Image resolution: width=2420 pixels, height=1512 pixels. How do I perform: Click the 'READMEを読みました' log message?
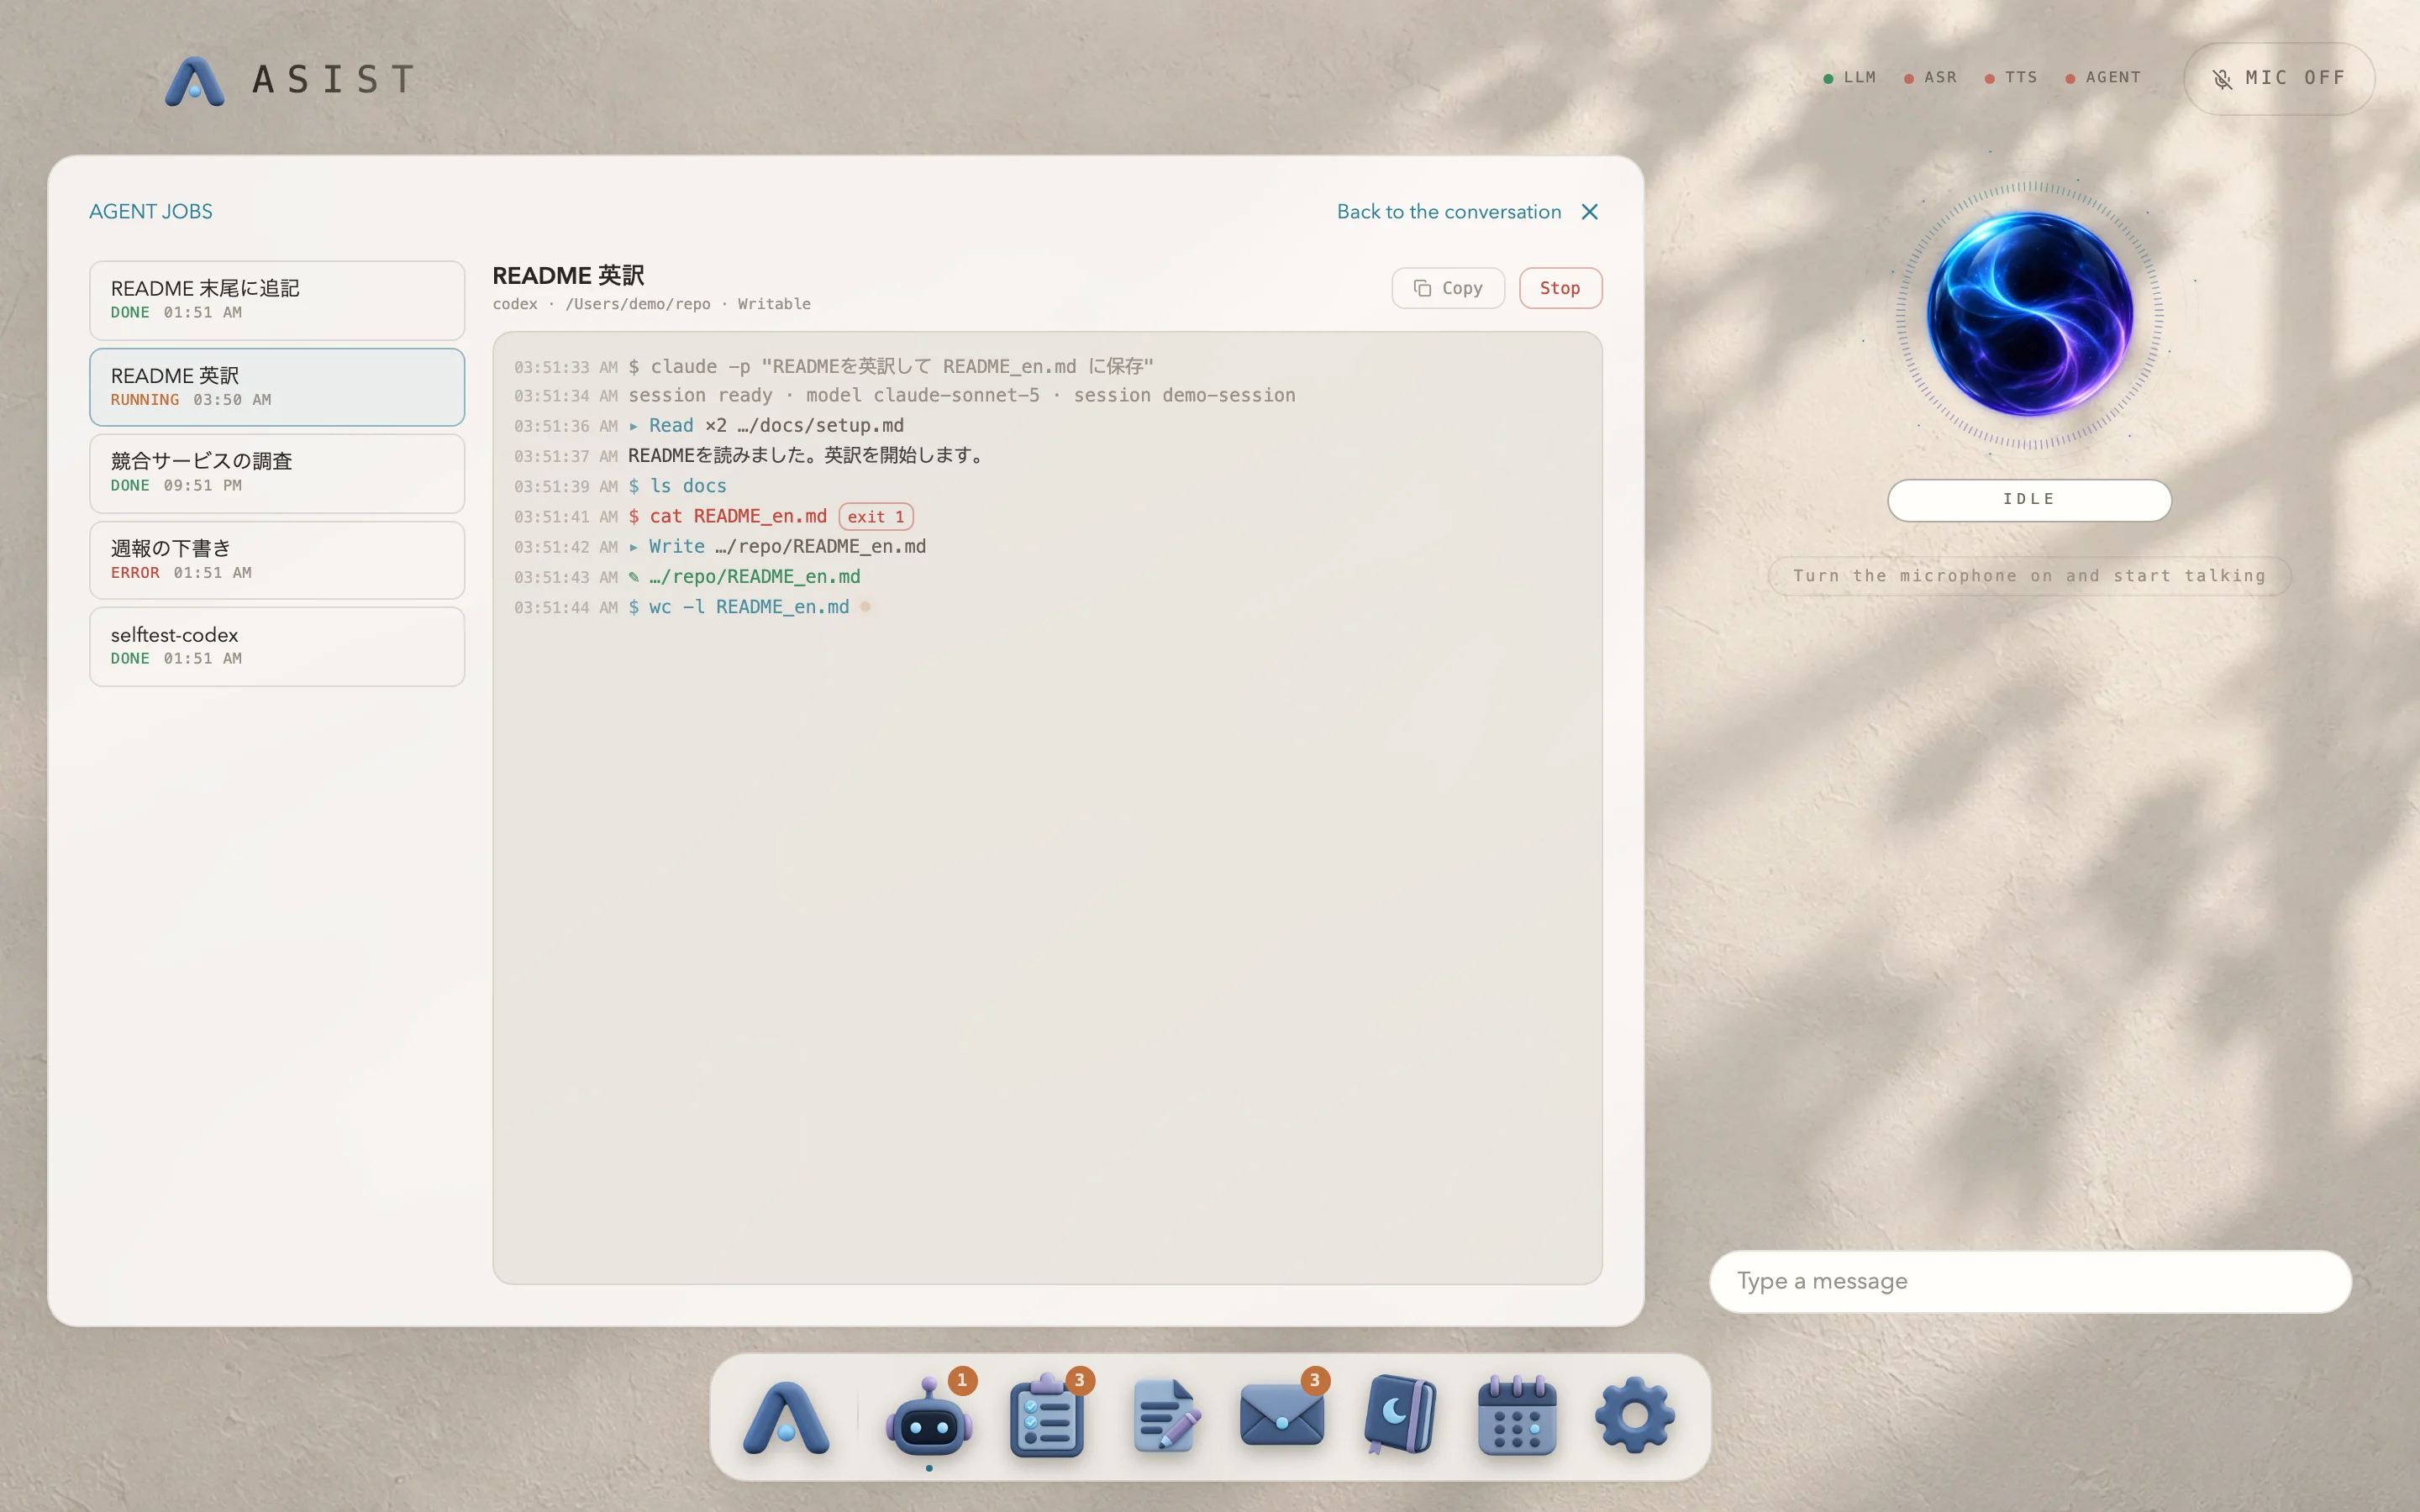tap(807, 456)
